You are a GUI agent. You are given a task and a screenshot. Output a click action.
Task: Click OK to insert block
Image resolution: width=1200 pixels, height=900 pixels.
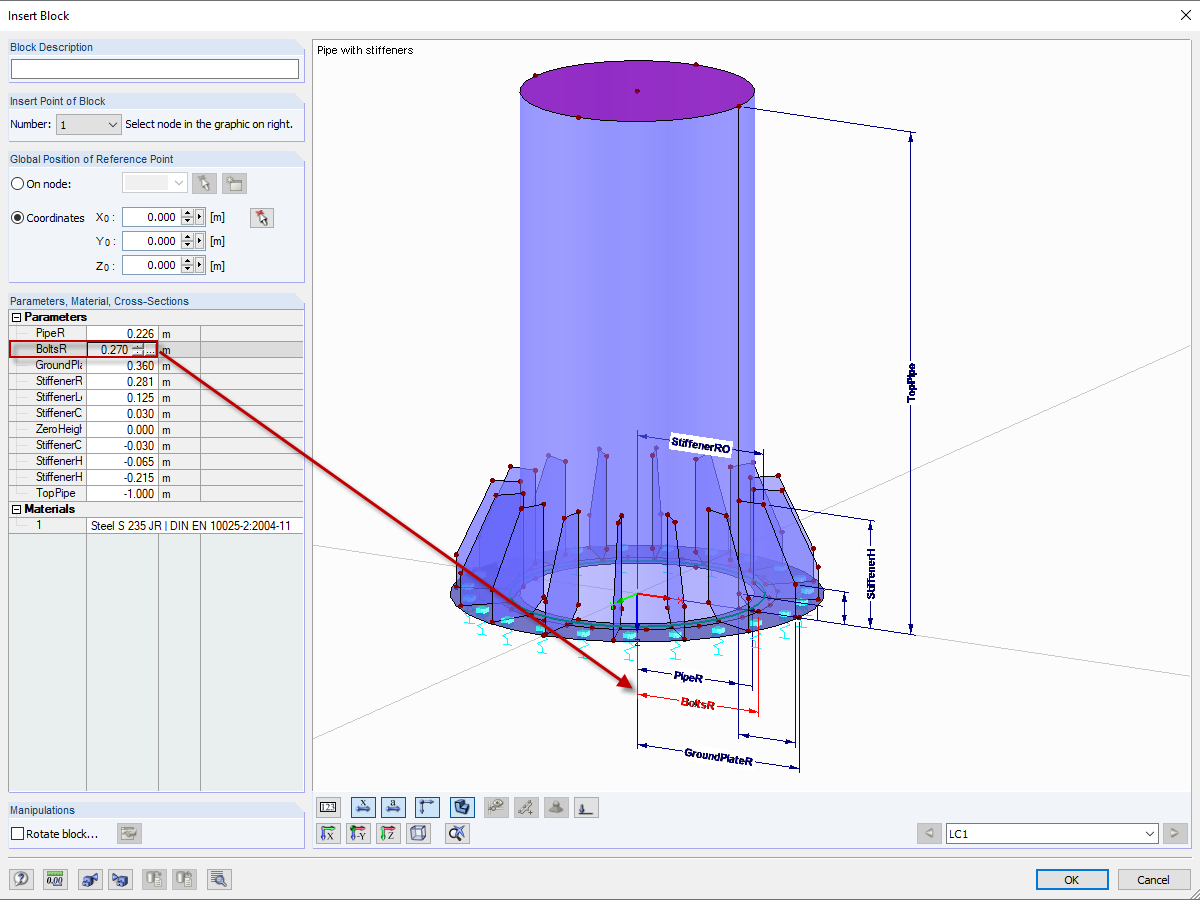(x=1071, y=880)
